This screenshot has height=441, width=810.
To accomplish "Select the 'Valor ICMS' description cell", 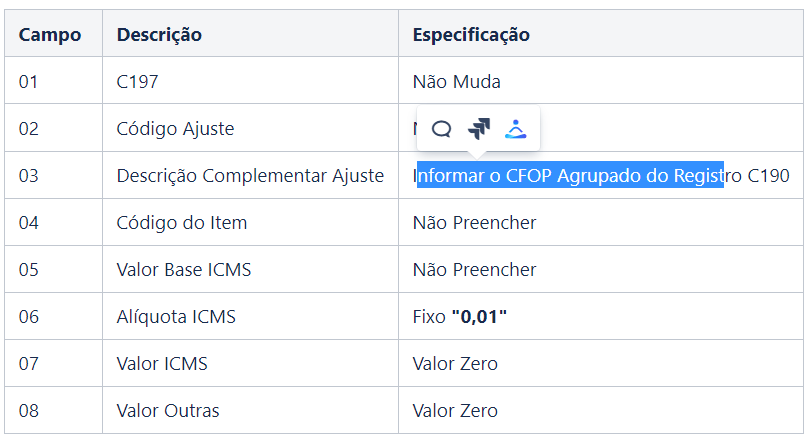I will click(162, 364).
